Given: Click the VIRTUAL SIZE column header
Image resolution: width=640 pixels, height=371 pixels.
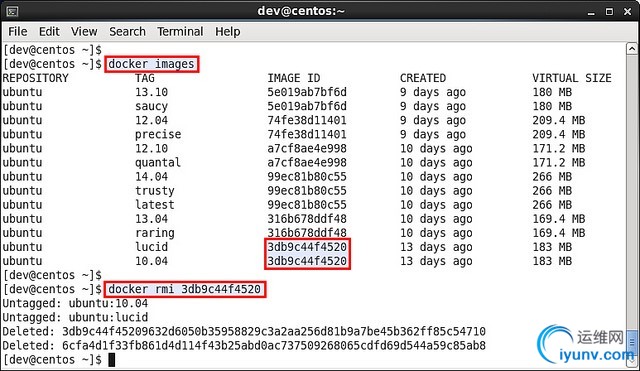Looking at the screenshot, I should [572, 78].
